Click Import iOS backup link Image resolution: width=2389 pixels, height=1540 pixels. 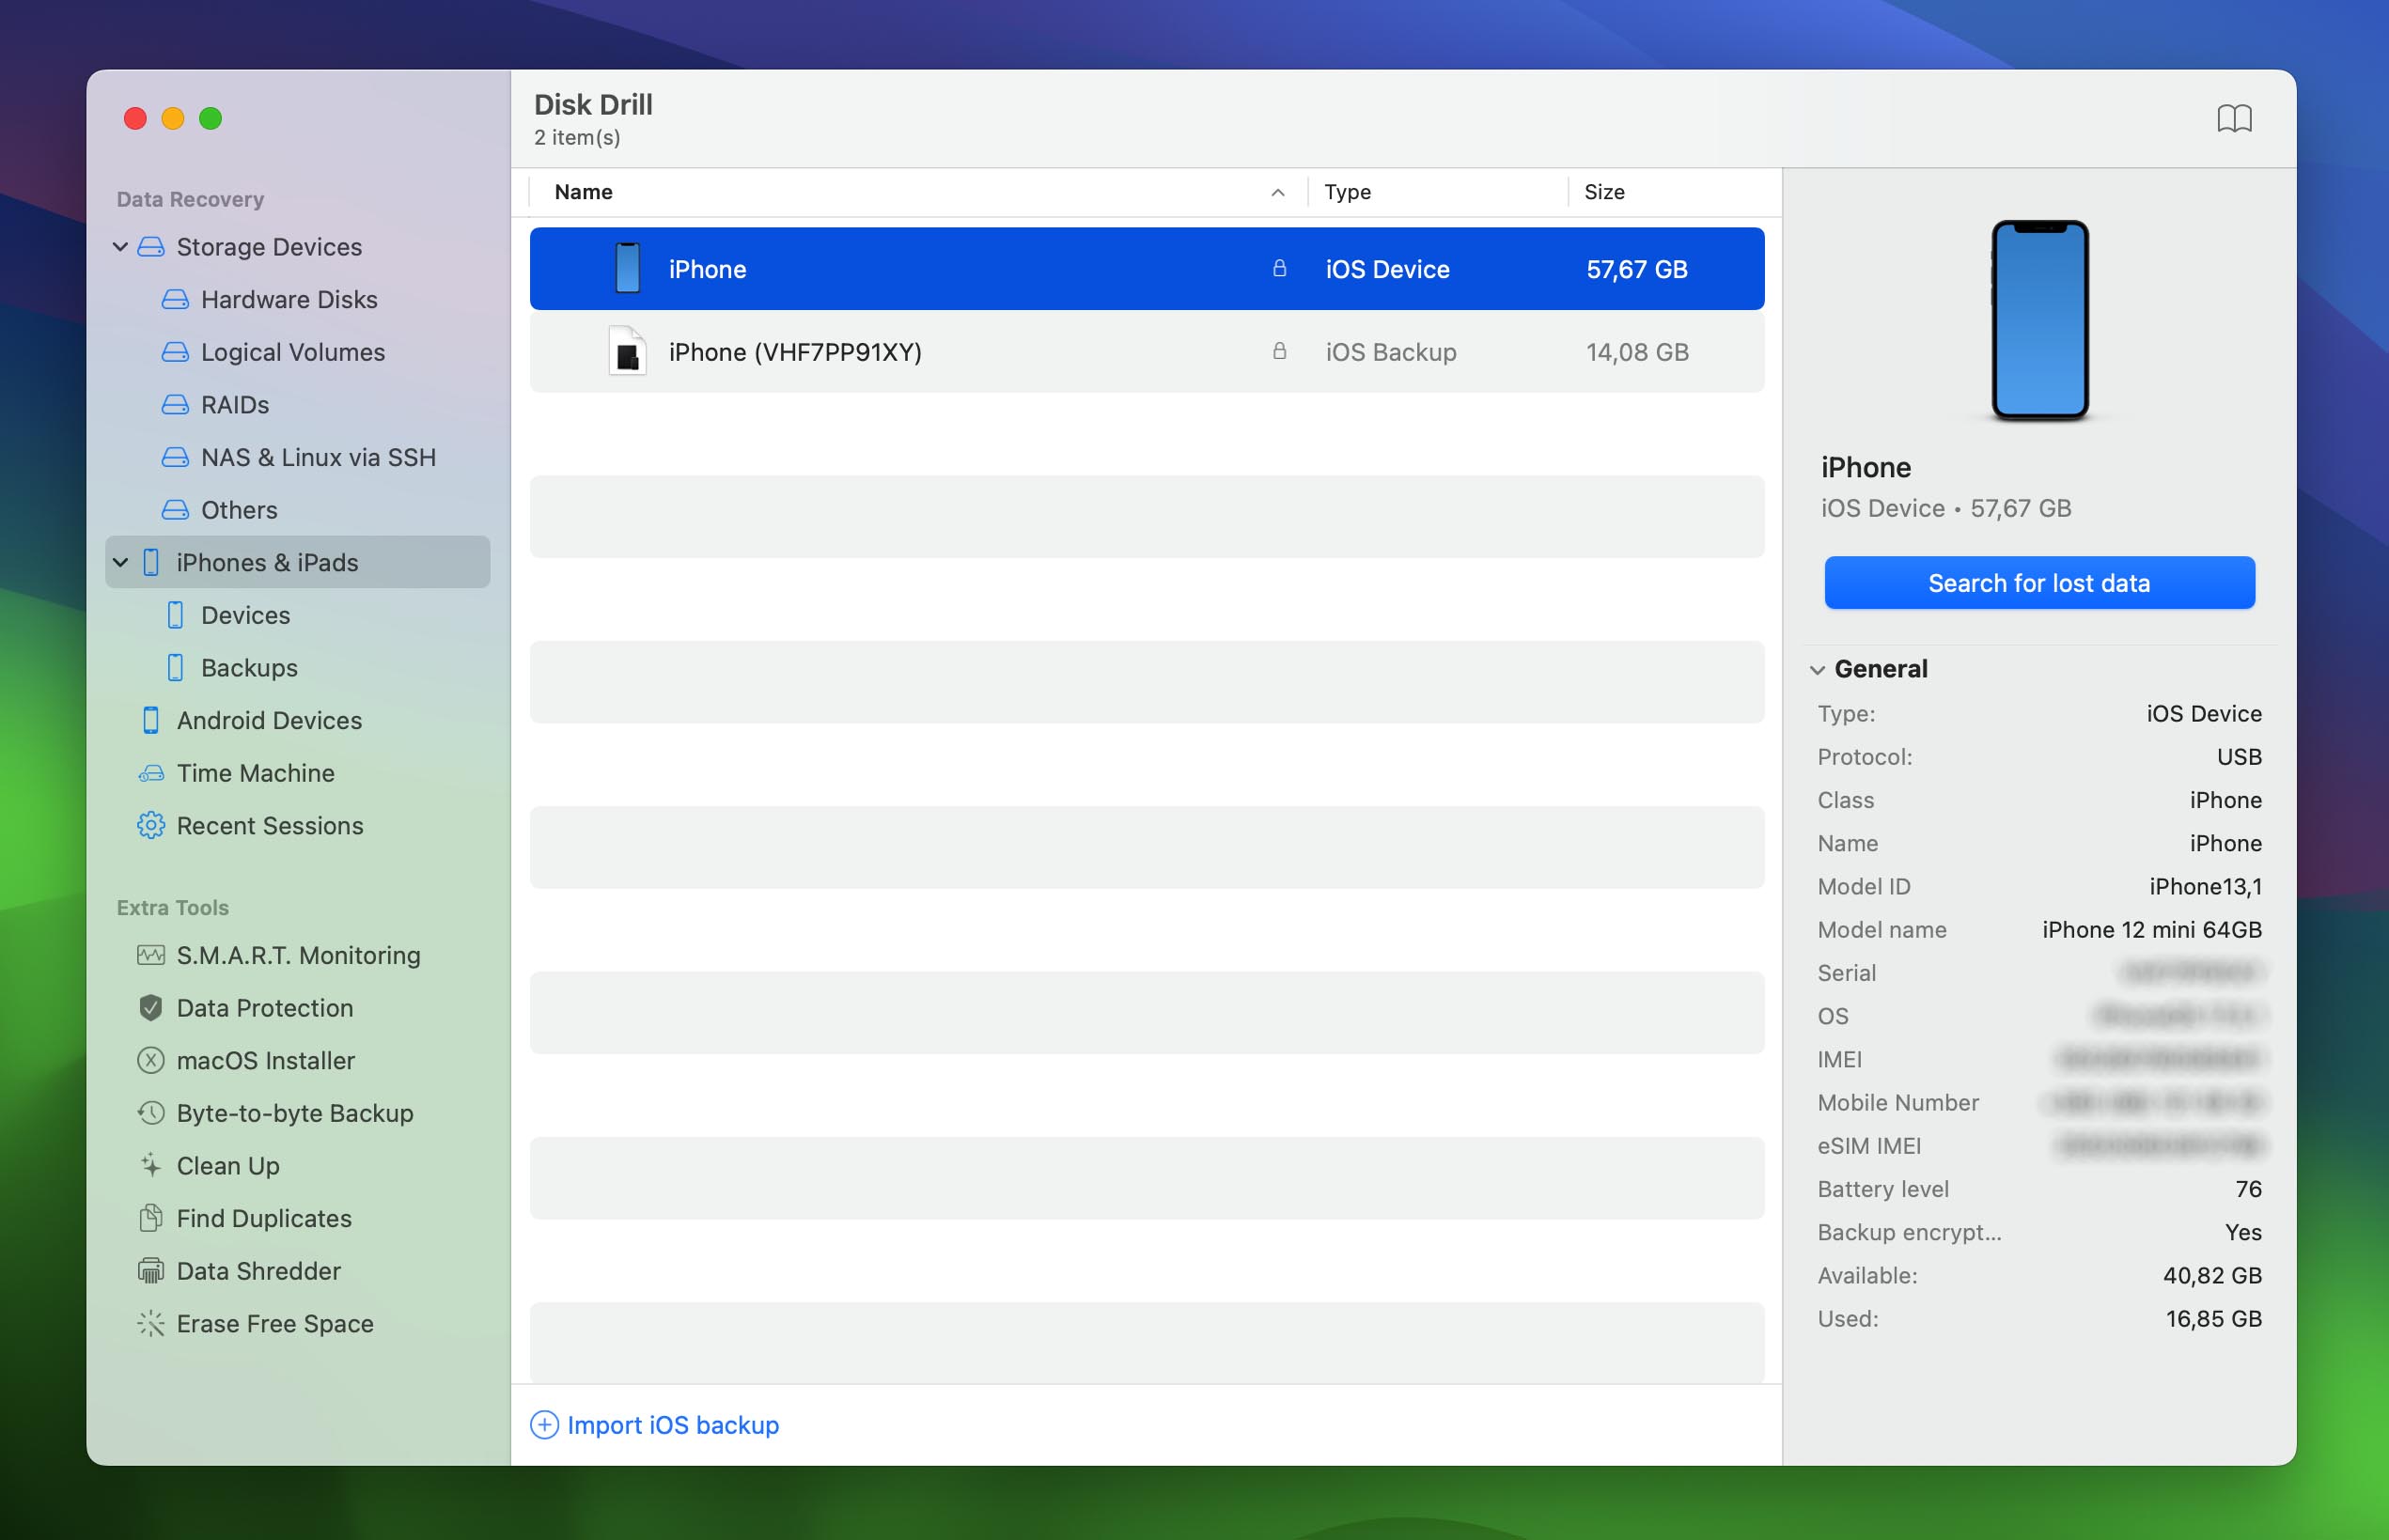click(x=673, y=1424)
